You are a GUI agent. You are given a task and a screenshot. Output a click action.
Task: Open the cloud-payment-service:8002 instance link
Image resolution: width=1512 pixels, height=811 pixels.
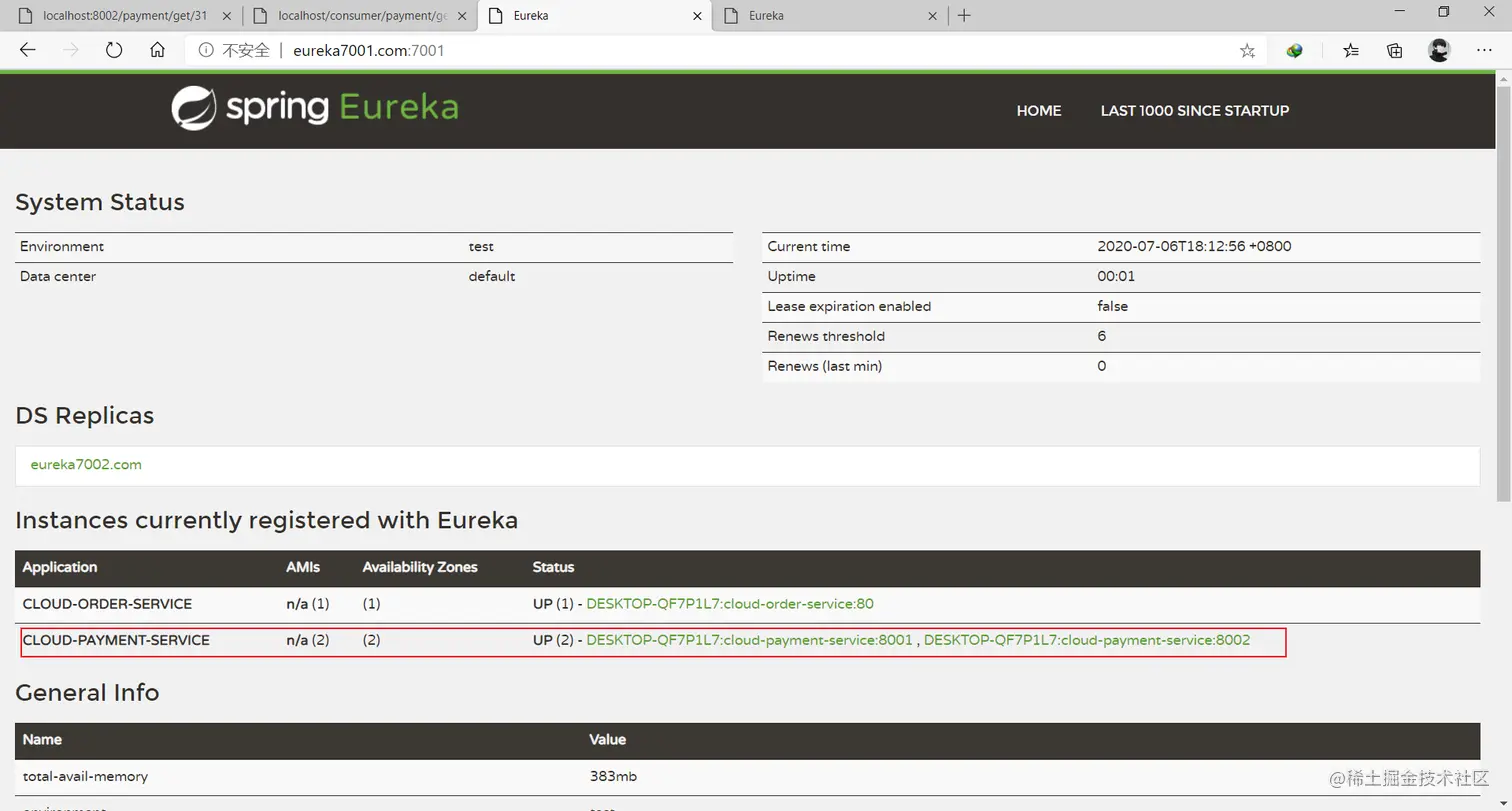click(x=1087, y=640)
